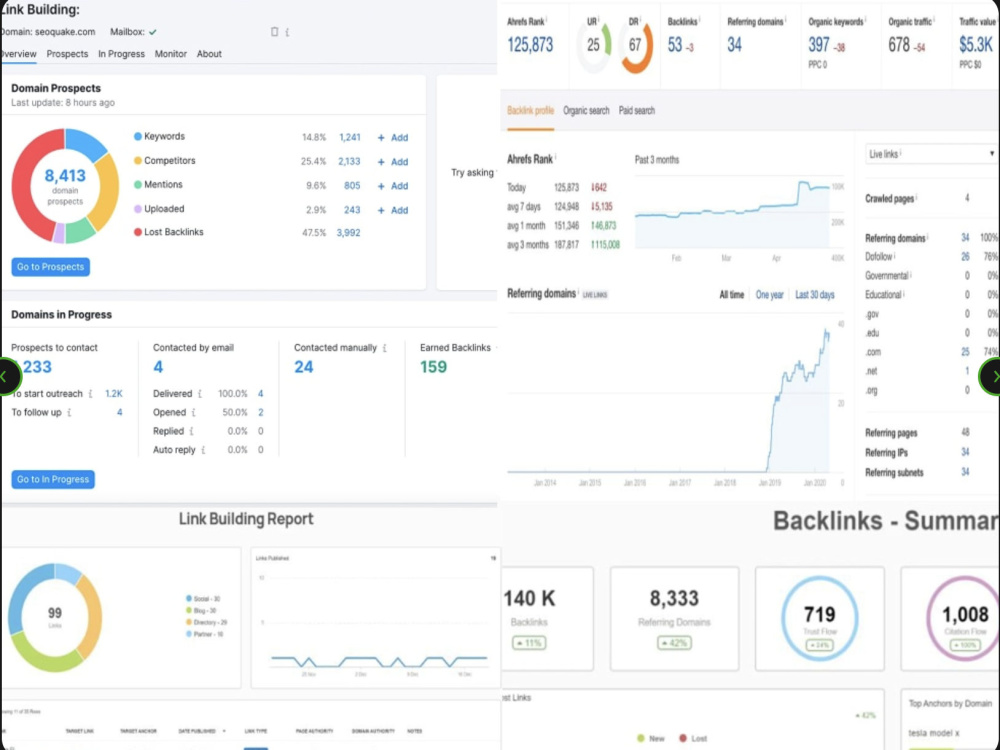Click the 8,413 domain prospects donut center

click(x=65, y=185)
